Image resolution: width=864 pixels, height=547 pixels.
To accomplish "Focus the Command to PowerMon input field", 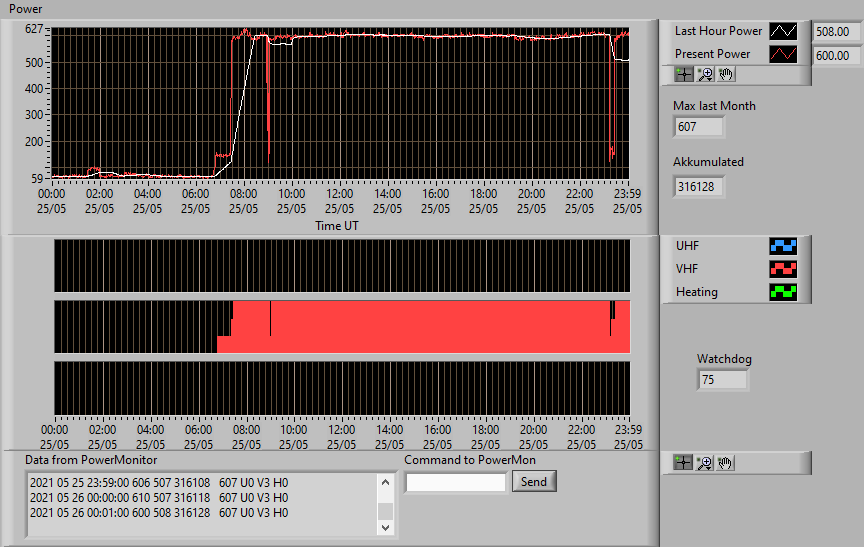I will click(456, 483).
